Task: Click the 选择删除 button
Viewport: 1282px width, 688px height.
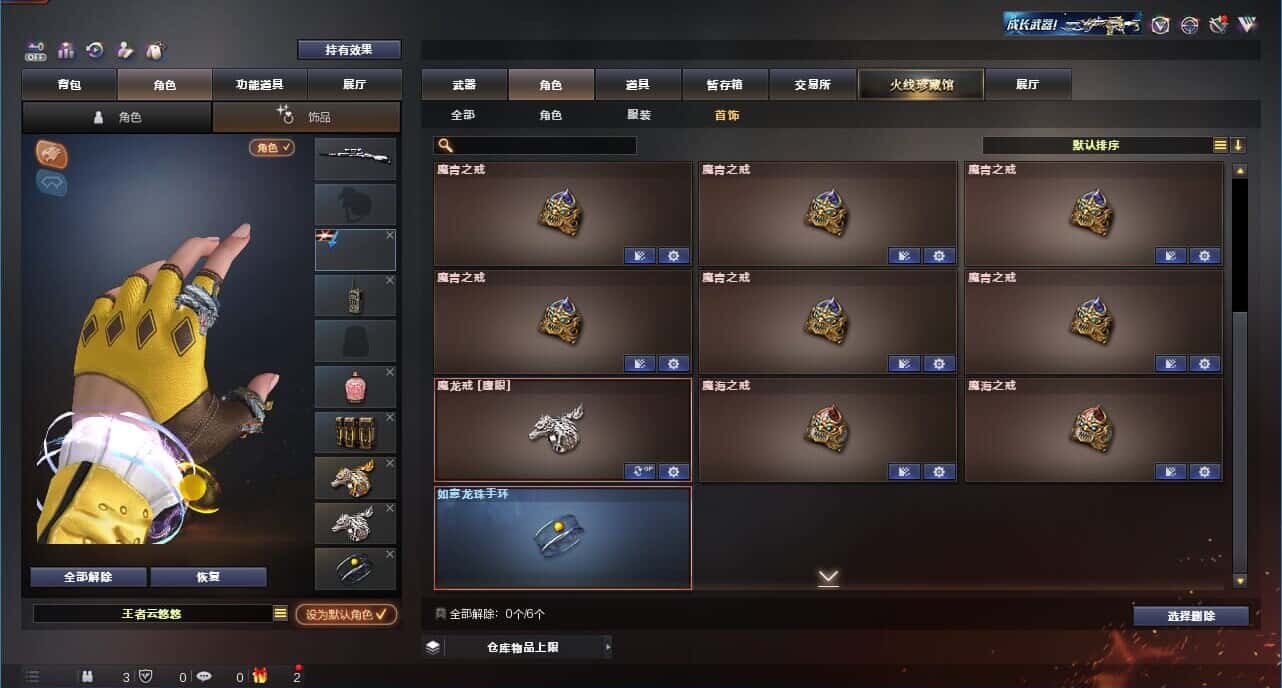Action: pyautogui.click(x=1191, y=616)
